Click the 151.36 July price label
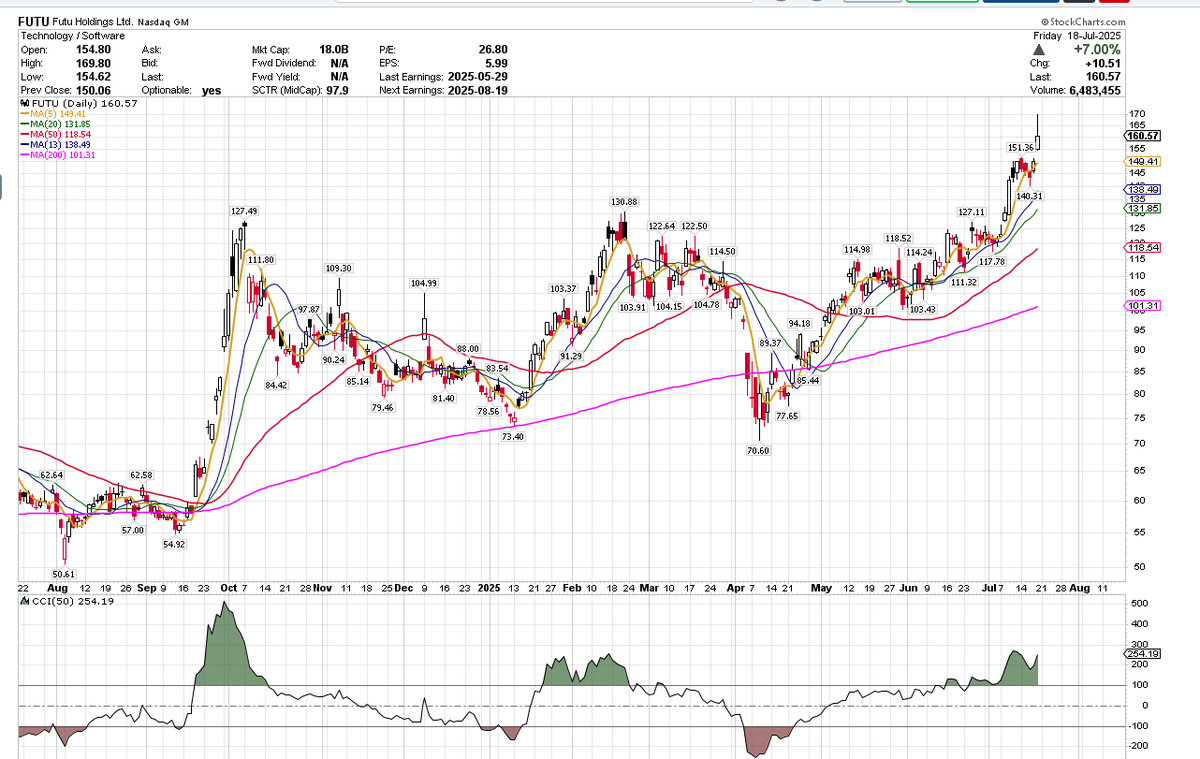This screenshot has width=1200, height=759. pyautogui.click(x=1020, y=148)
